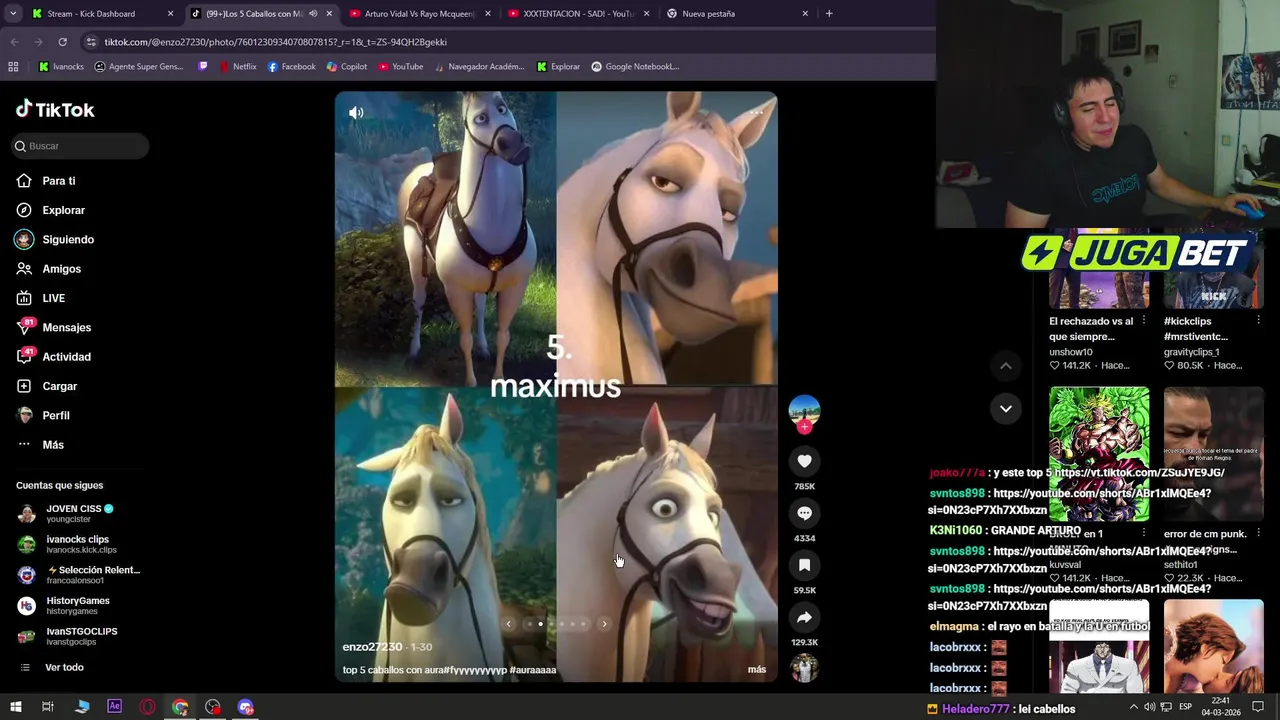
Task: Open the Twitch bookmark icon
Action: tap(203, 67)
